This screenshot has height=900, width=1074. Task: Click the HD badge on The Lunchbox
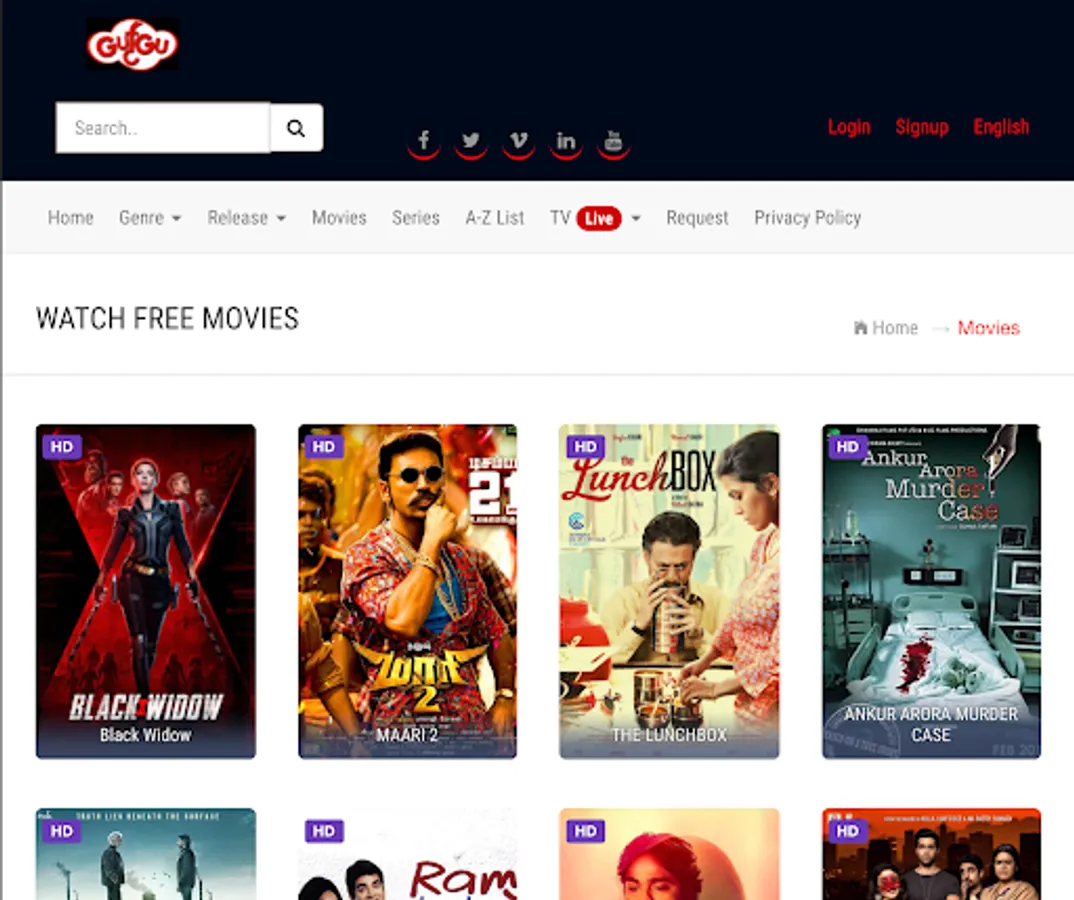click(585, 447)
